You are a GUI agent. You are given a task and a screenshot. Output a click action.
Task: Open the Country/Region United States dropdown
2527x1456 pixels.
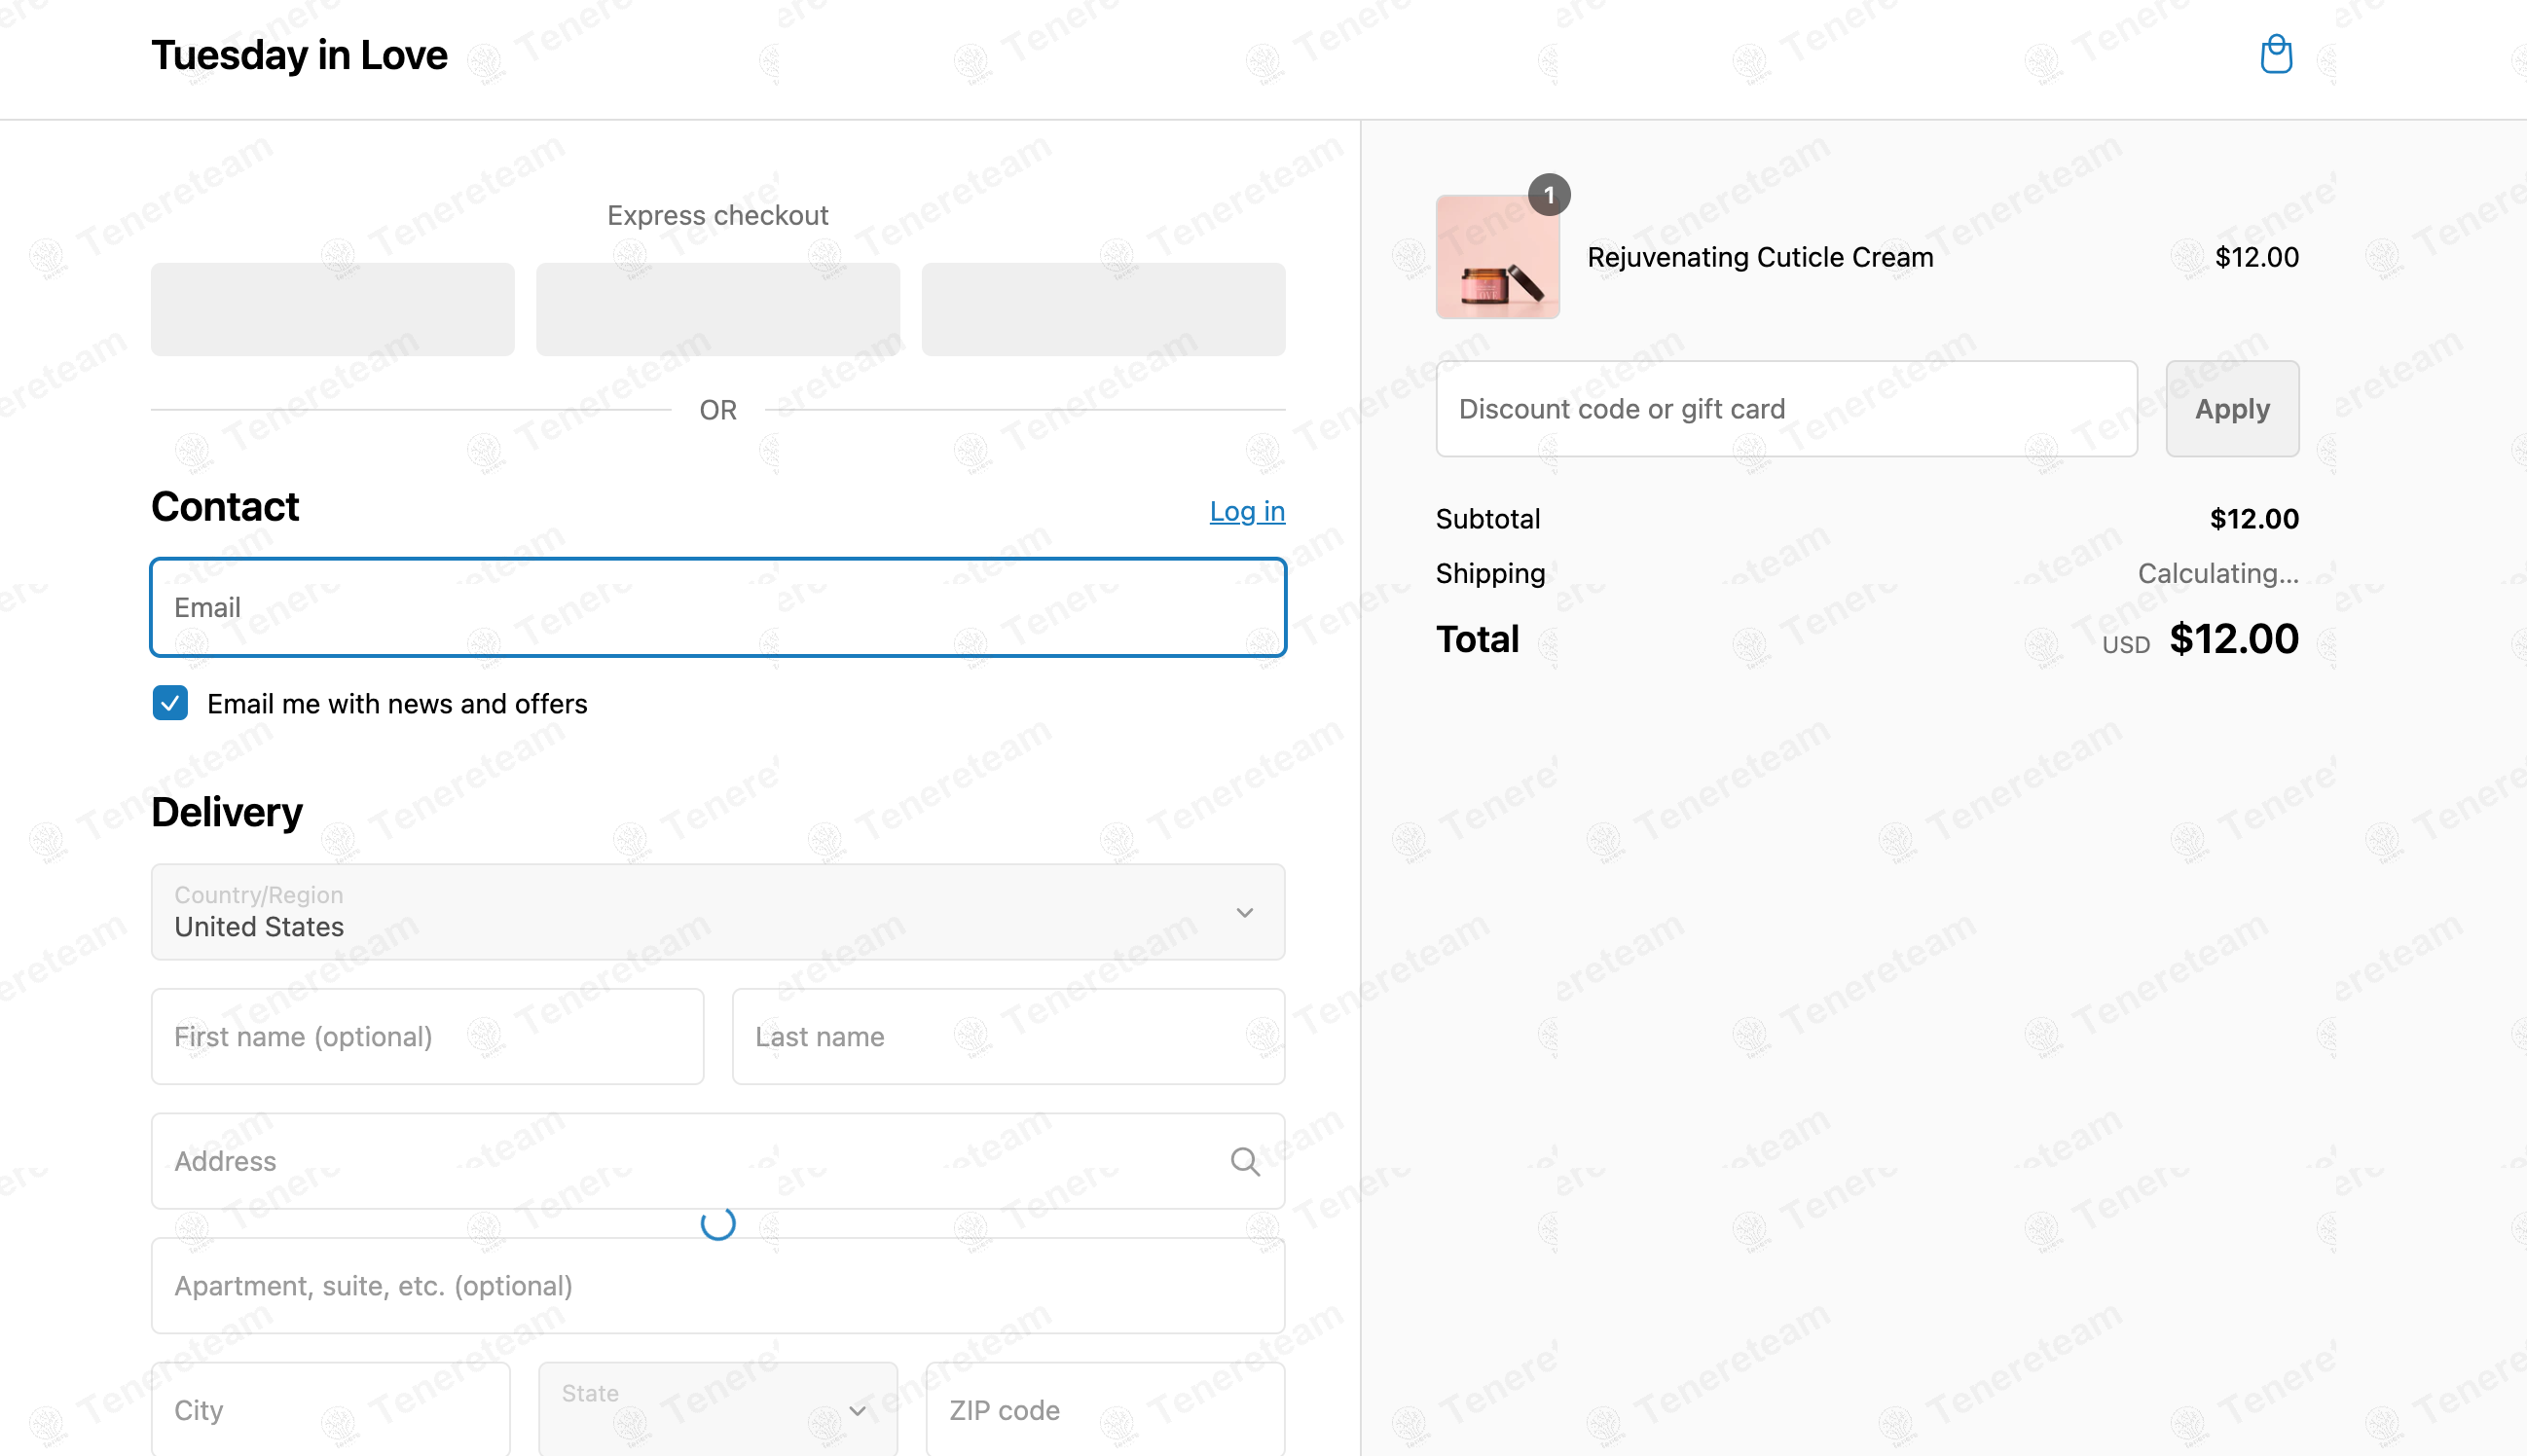coord(718,912)
